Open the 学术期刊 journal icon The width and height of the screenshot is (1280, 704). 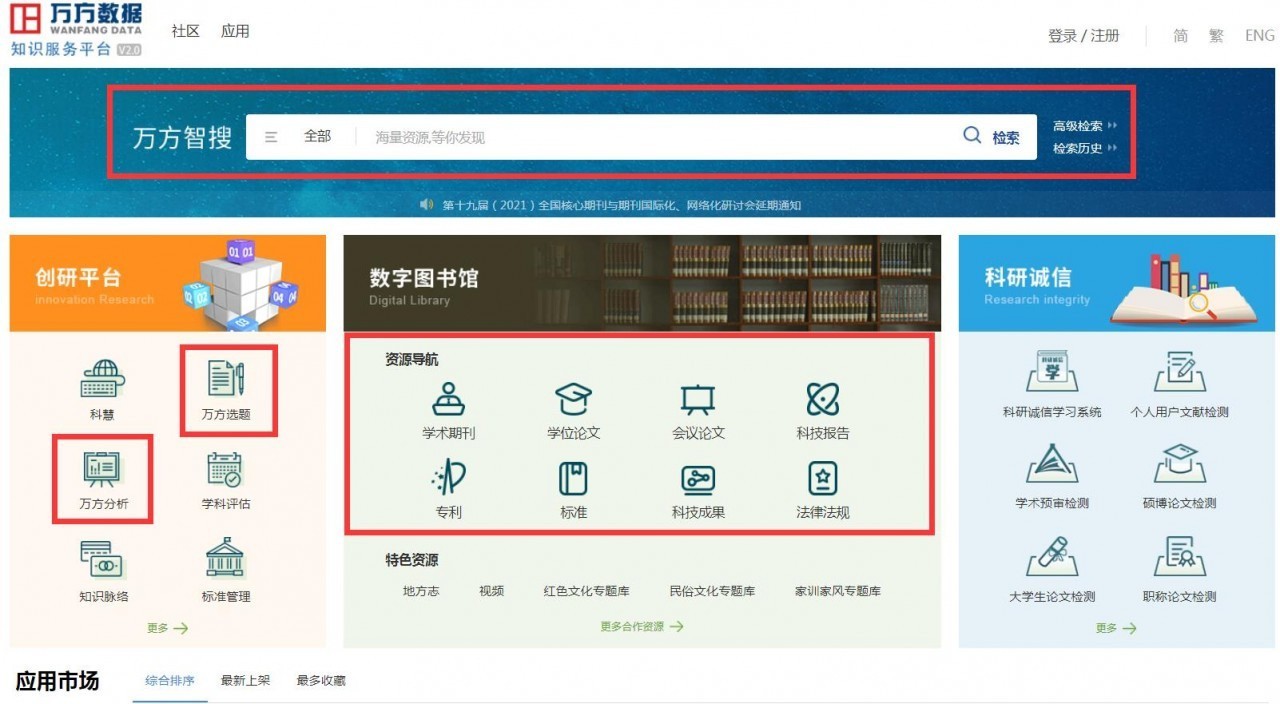[x=448, y=400]
